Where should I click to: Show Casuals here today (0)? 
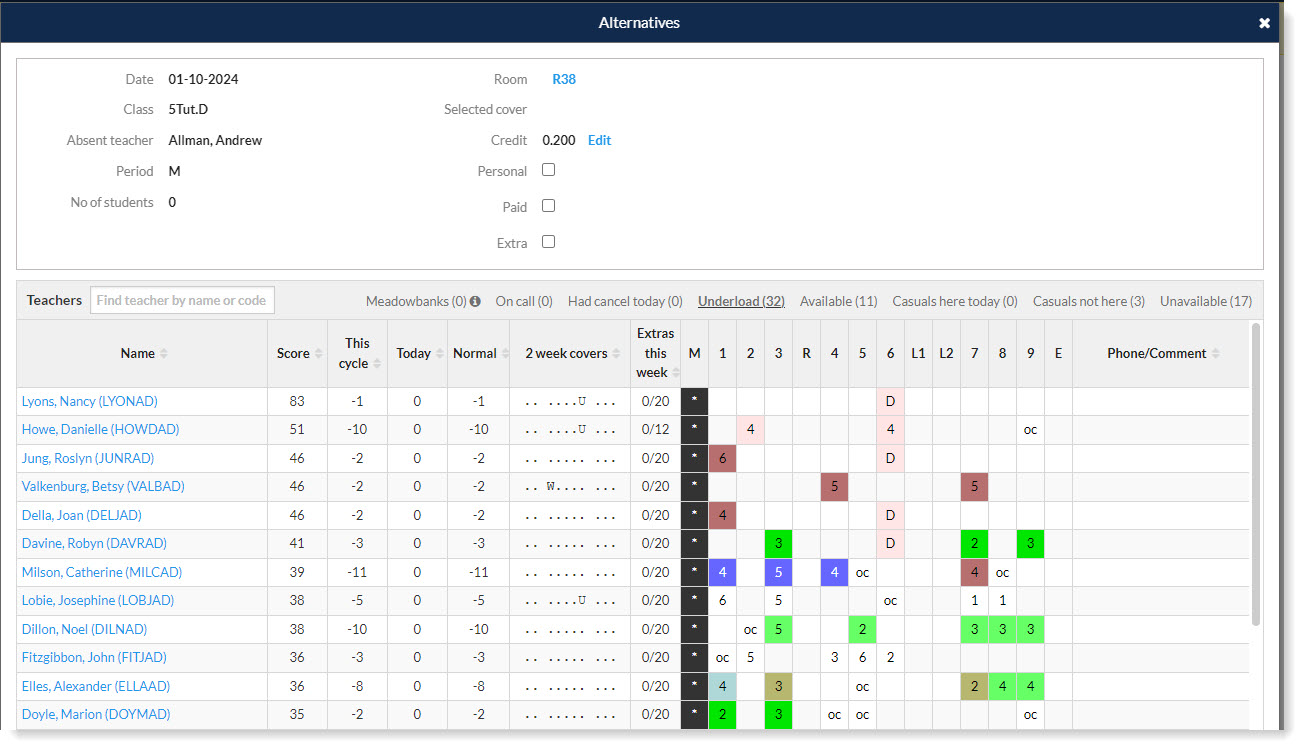pyautogui.click(x=955, y=301)
